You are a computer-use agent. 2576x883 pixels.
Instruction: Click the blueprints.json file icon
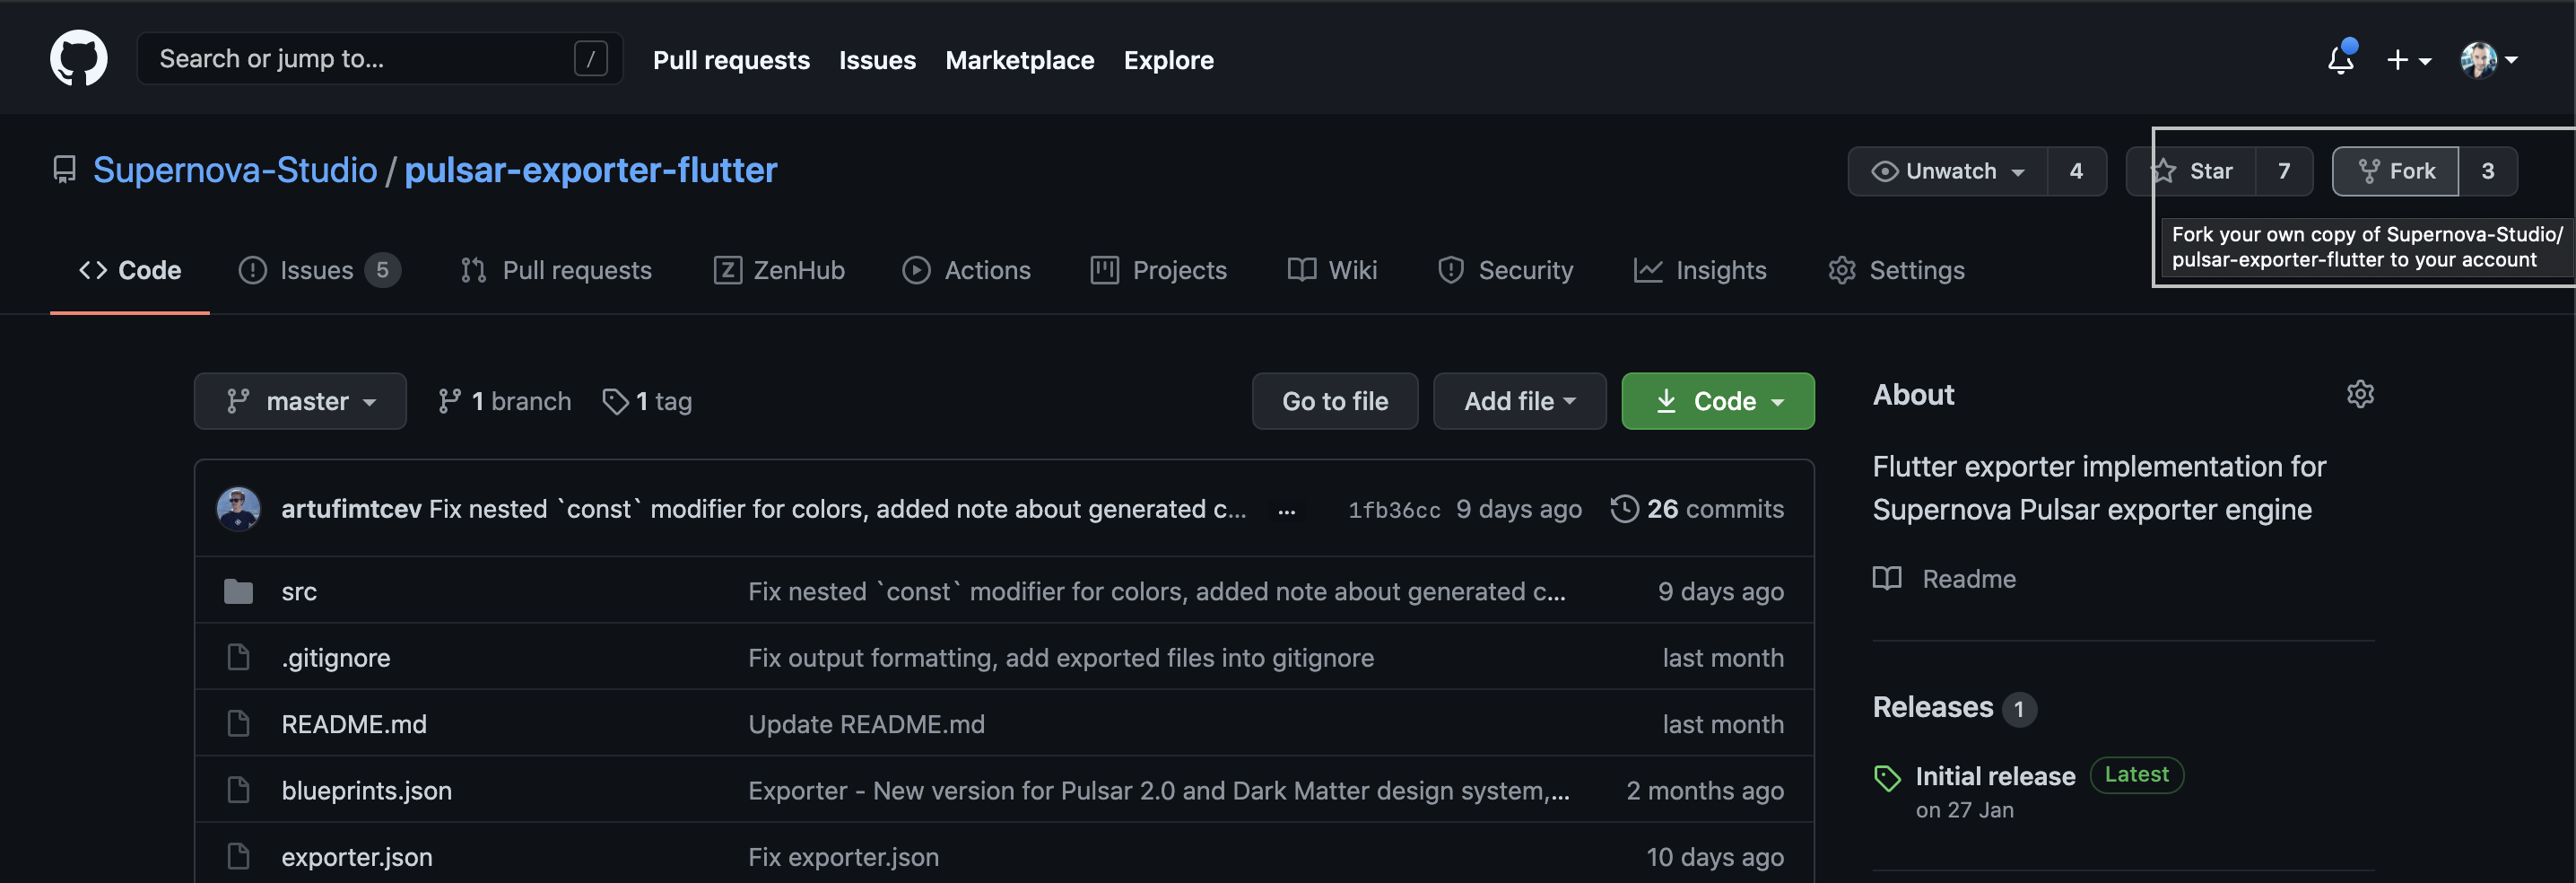tap(238, 790)
